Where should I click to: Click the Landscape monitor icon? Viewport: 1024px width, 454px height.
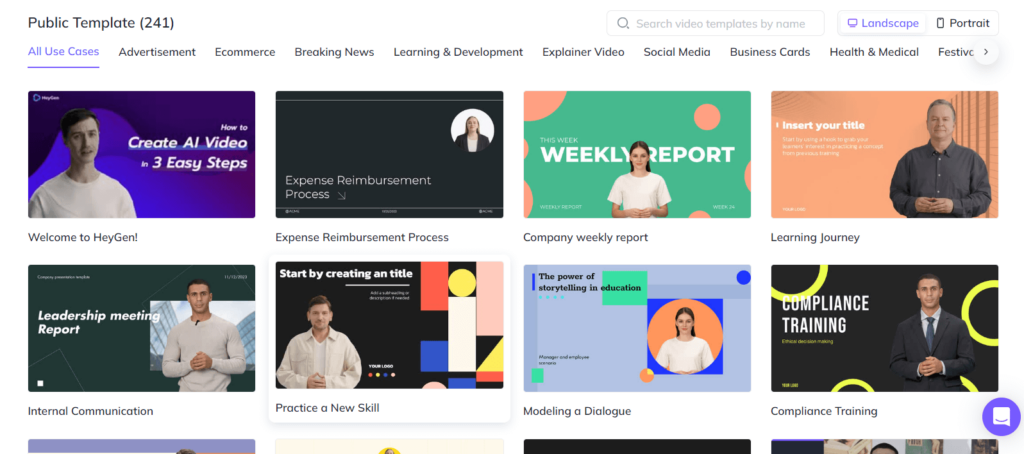click(x=852, y=24)
